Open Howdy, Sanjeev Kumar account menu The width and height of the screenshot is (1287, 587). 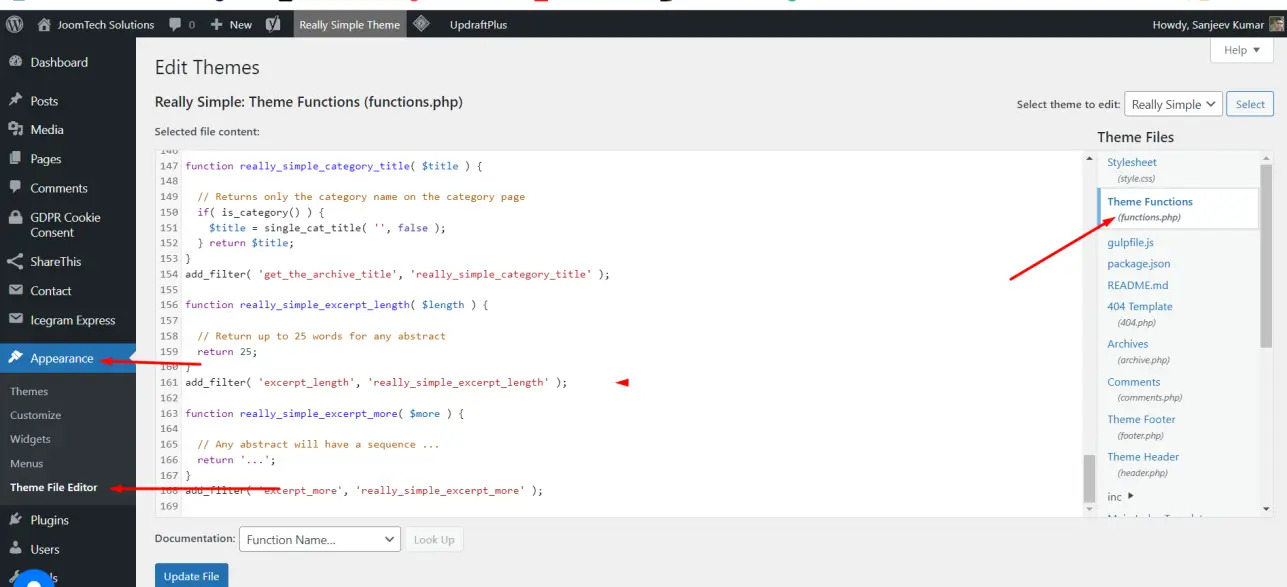coord(1217,24)
